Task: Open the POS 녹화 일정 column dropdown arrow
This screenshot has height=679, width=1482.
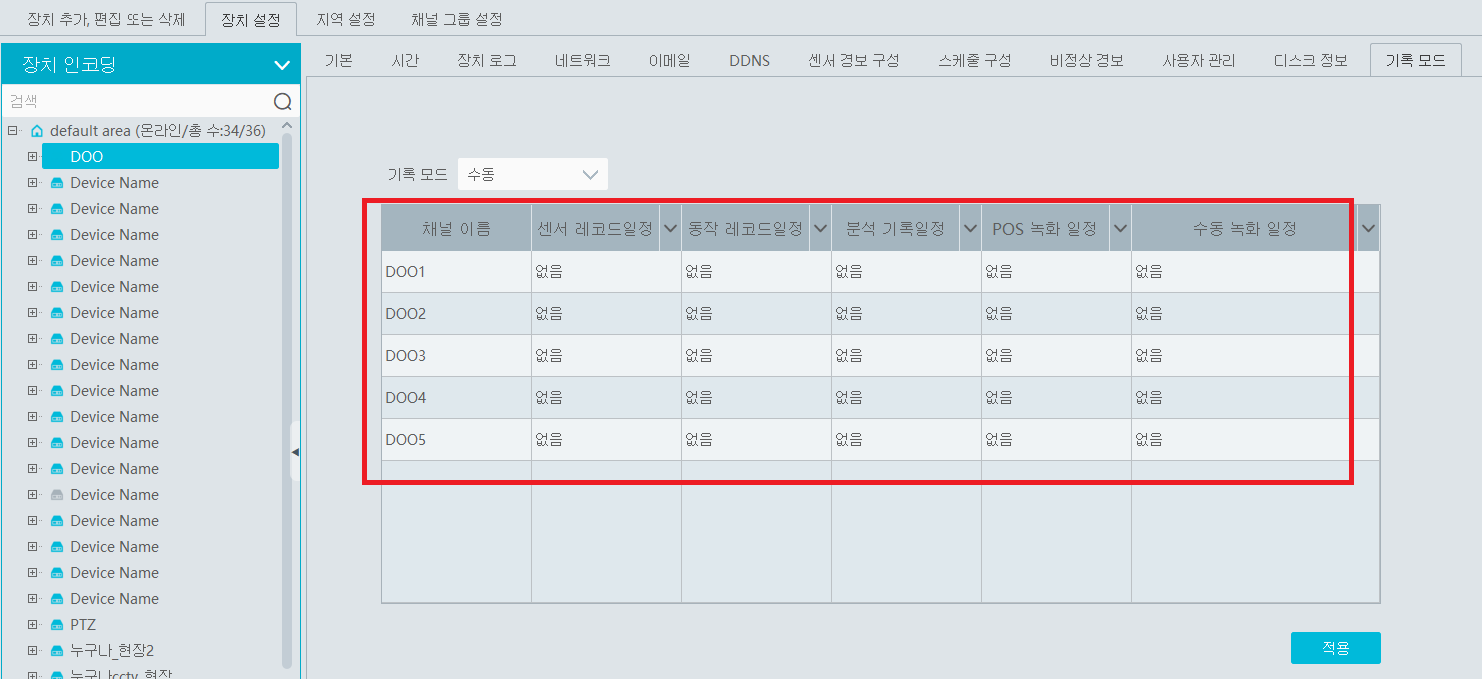Action: coord(1119,229)
